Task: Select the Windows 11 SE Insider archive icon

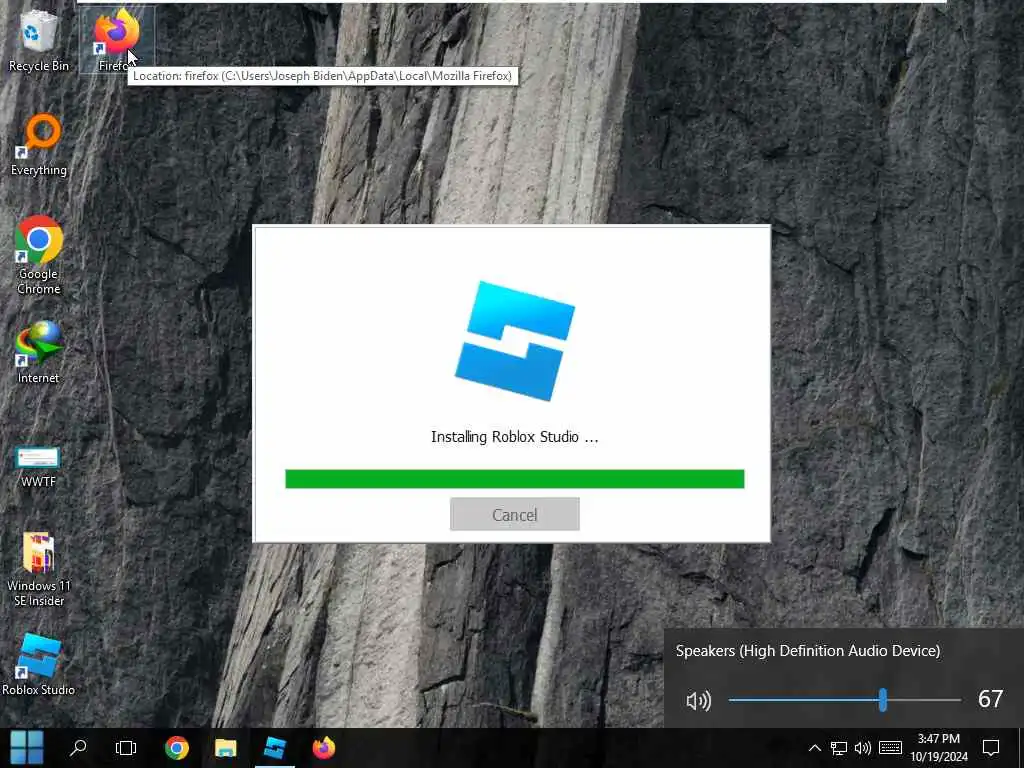Action: [39, 569]
